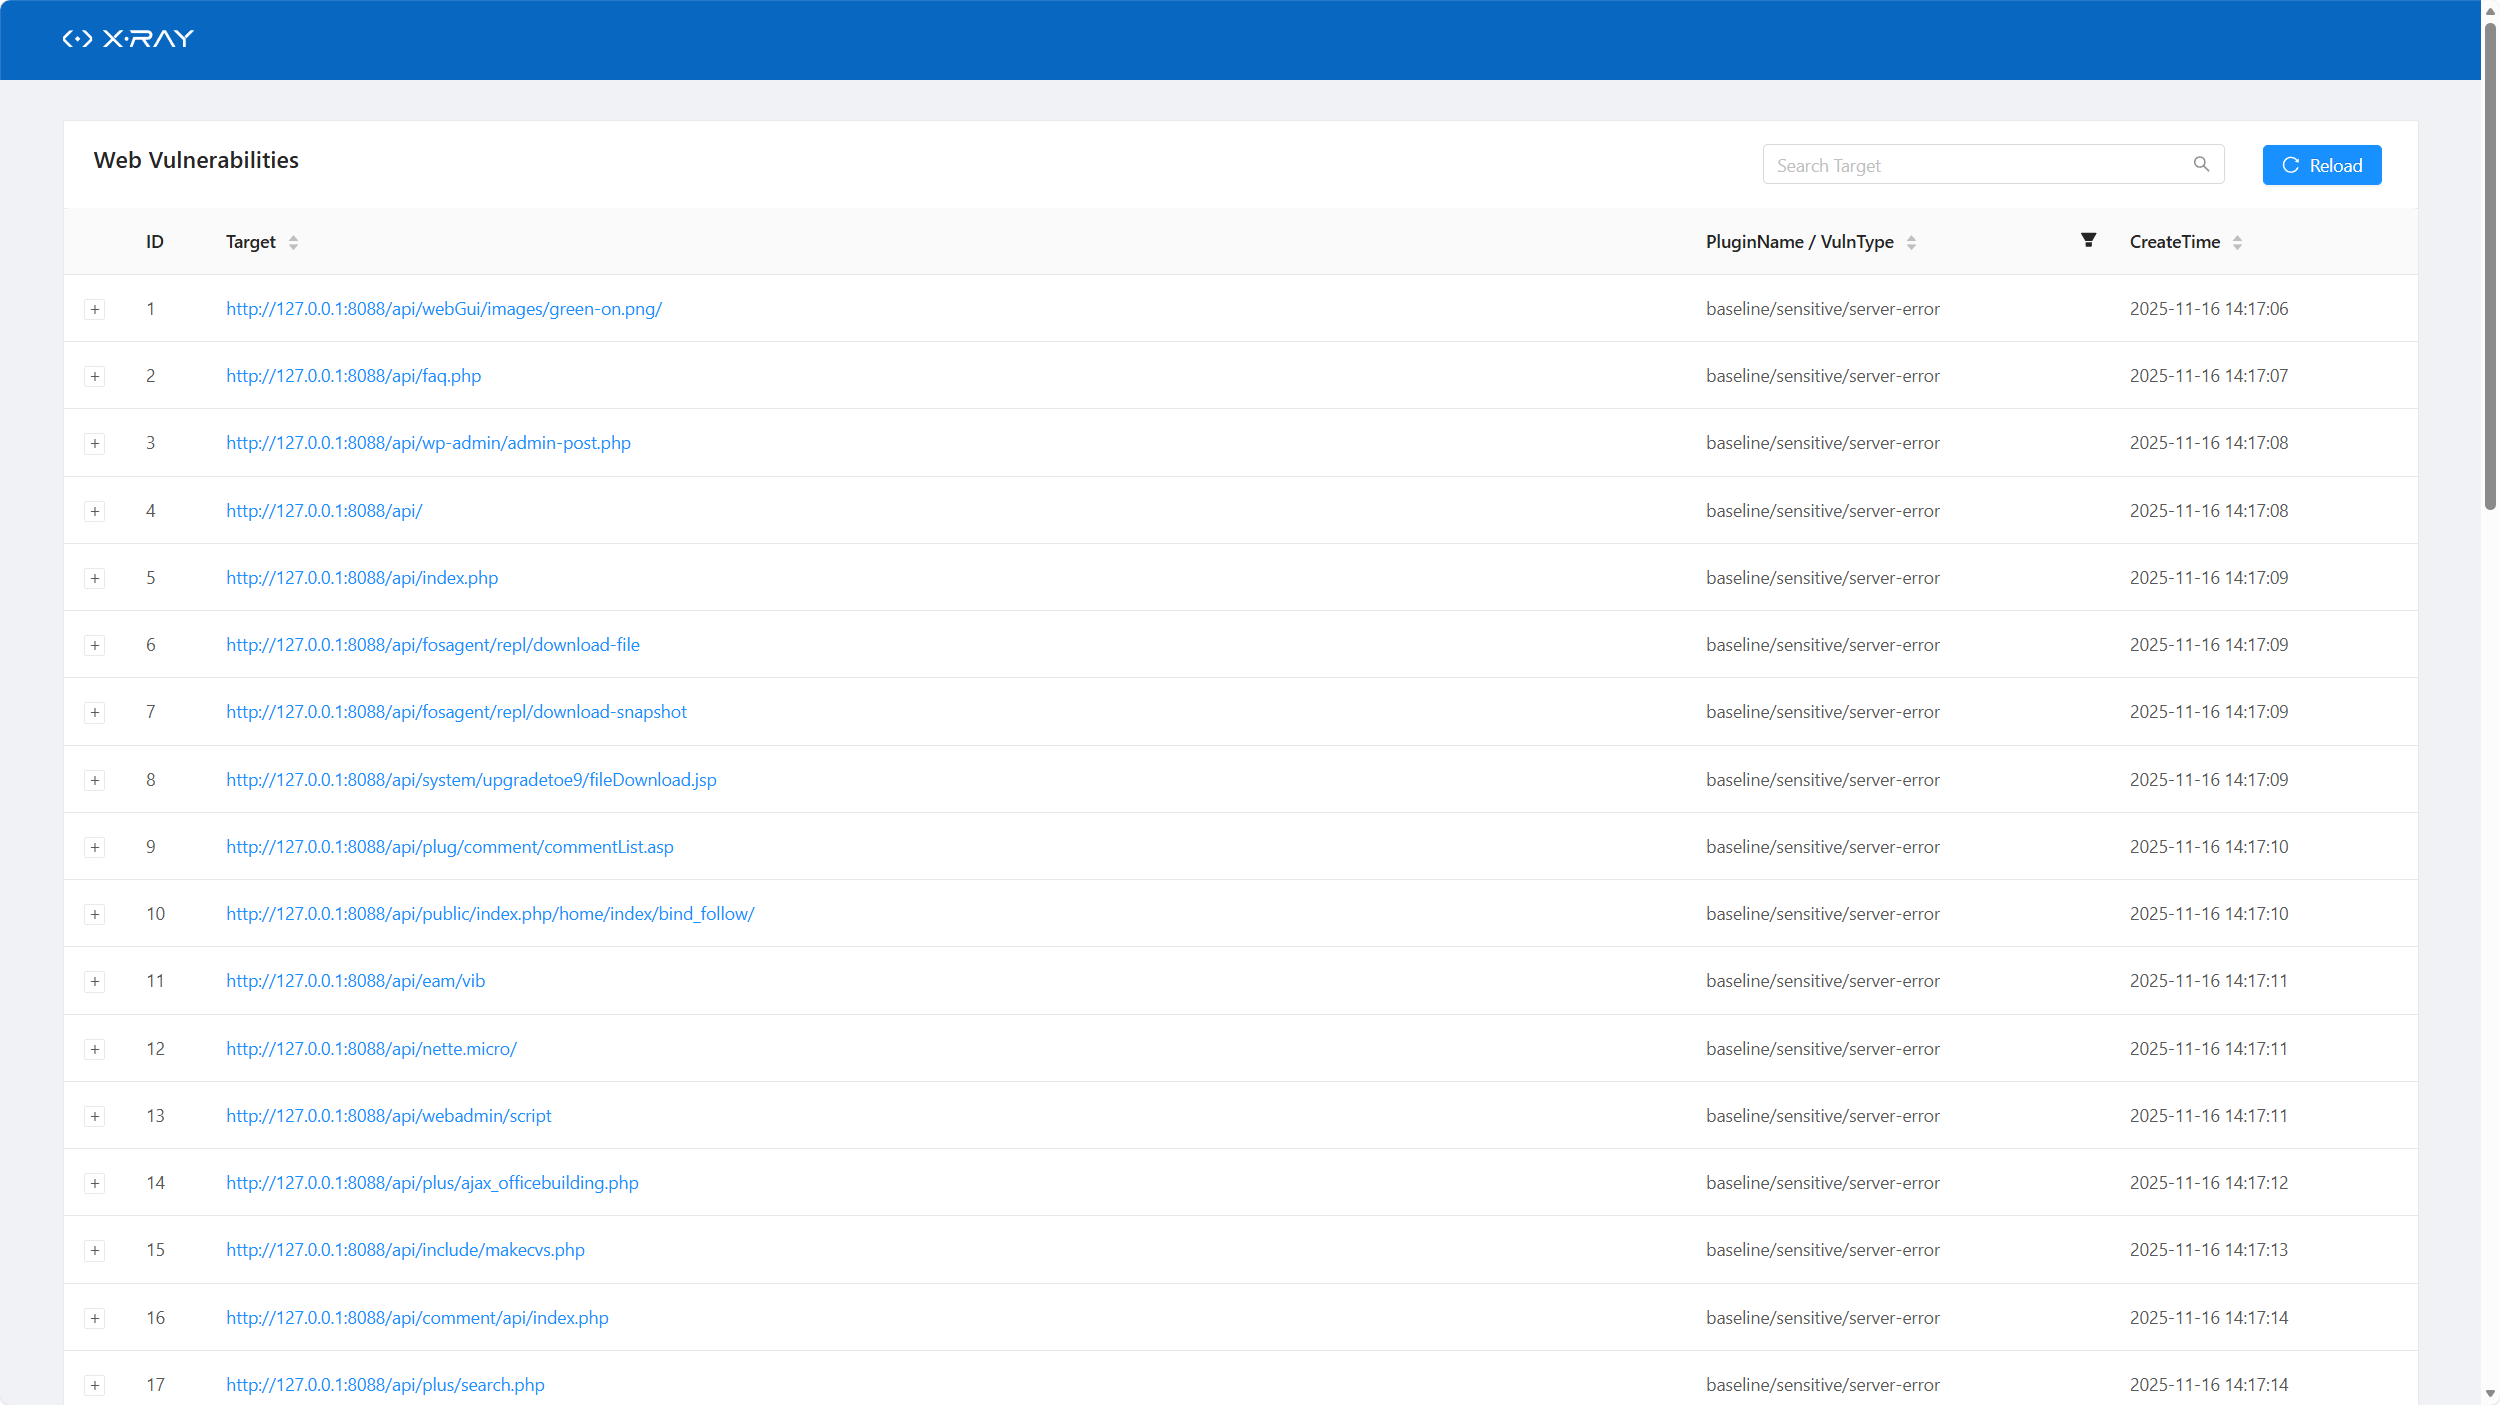This screenshot has height=1405, width=2500.
Task: Expand row 9 commentList.asp details
Action: (x=95, y=847)
